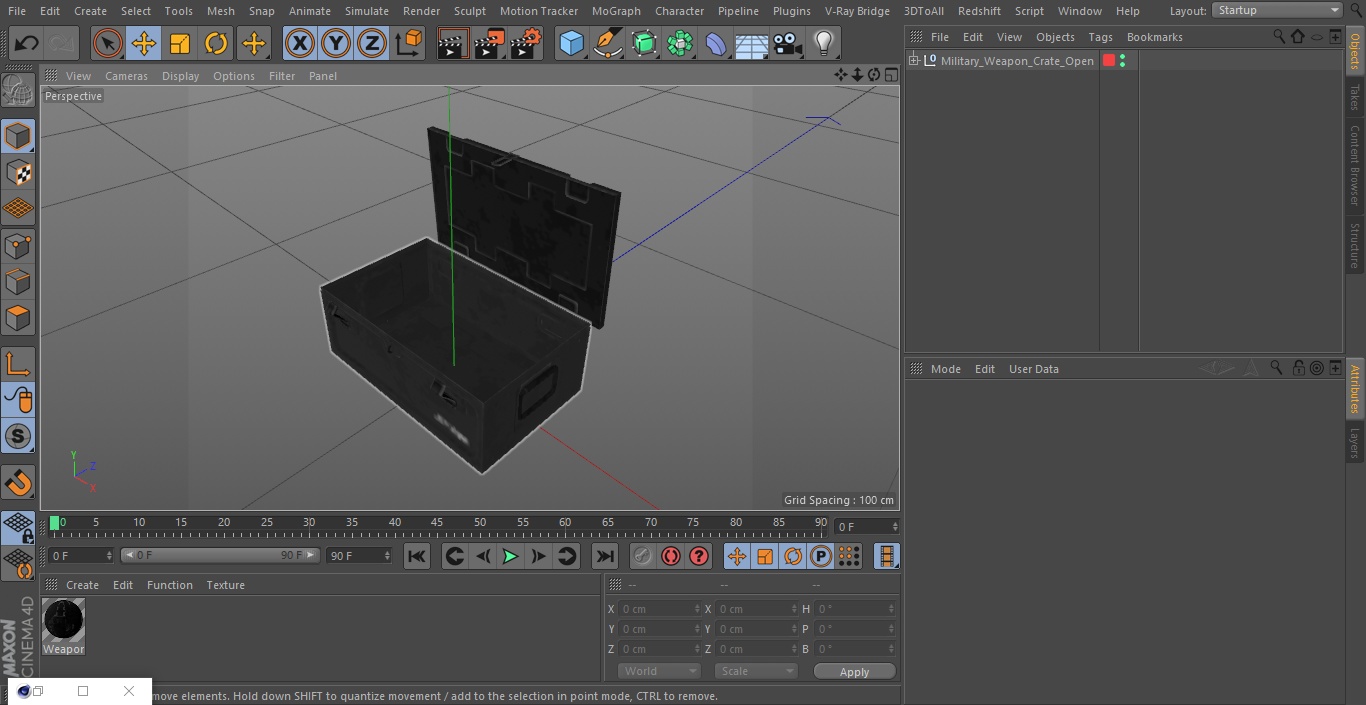Click the Apply coordinates button
The image size is (1366, 705).
pyautogui.click(x=854, y=672)
